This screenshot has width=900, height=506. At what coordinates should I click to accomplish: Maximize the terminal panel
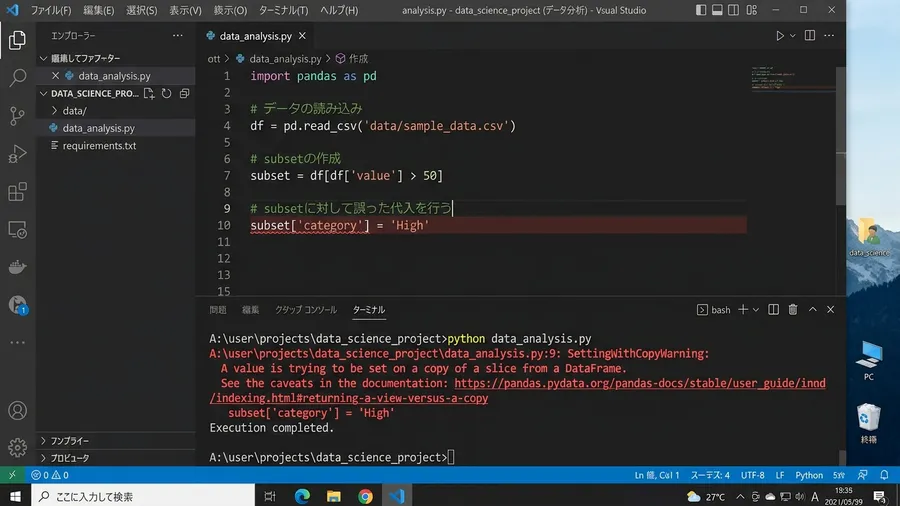click(x=812, y=310)
